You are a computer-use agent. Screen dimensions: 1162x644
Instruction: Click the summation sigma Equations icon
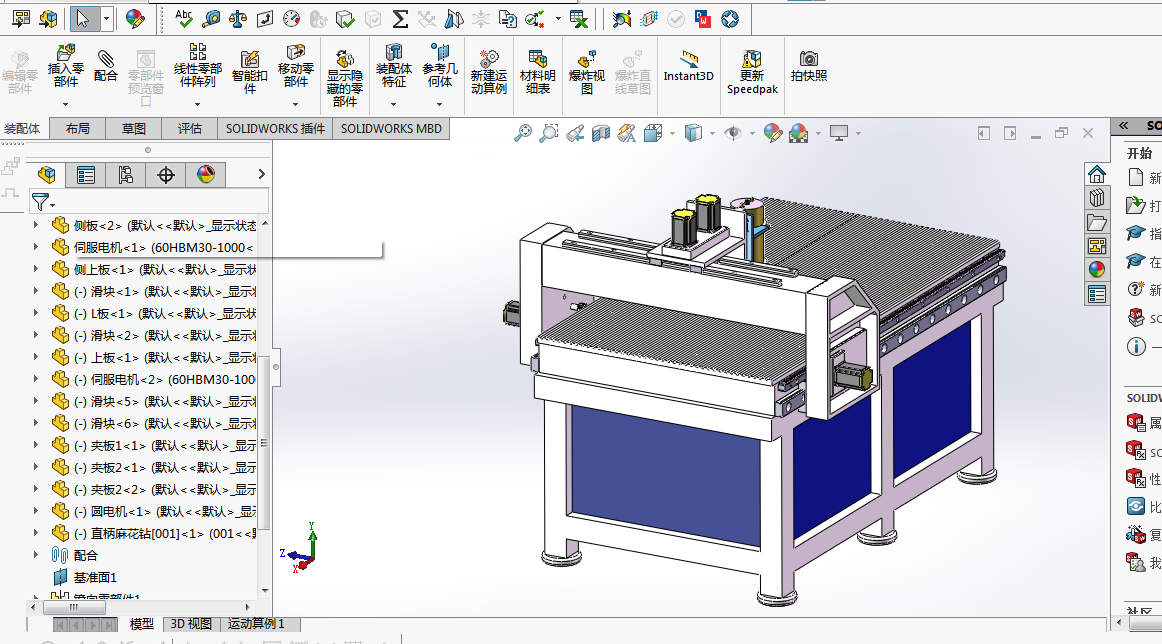tap(400, 19)
